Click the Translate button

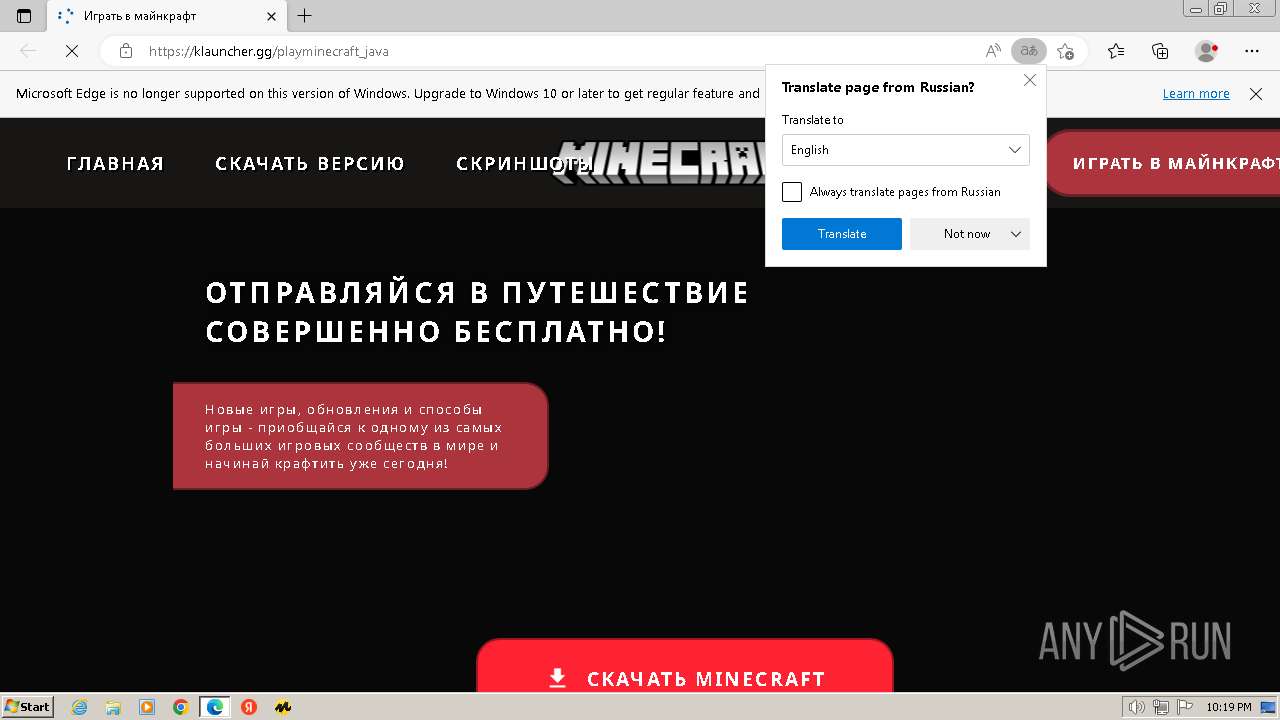coord(842,234)
